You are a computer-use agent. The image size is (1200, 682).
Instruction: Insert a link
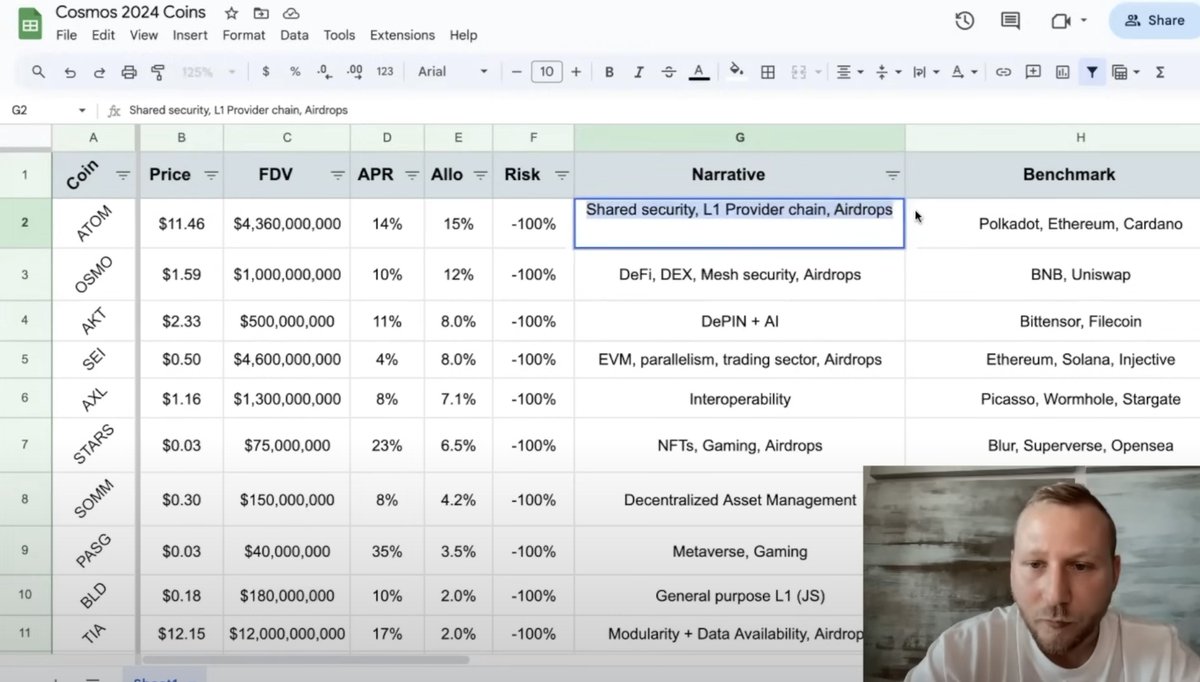click(x=1003, y=72)
